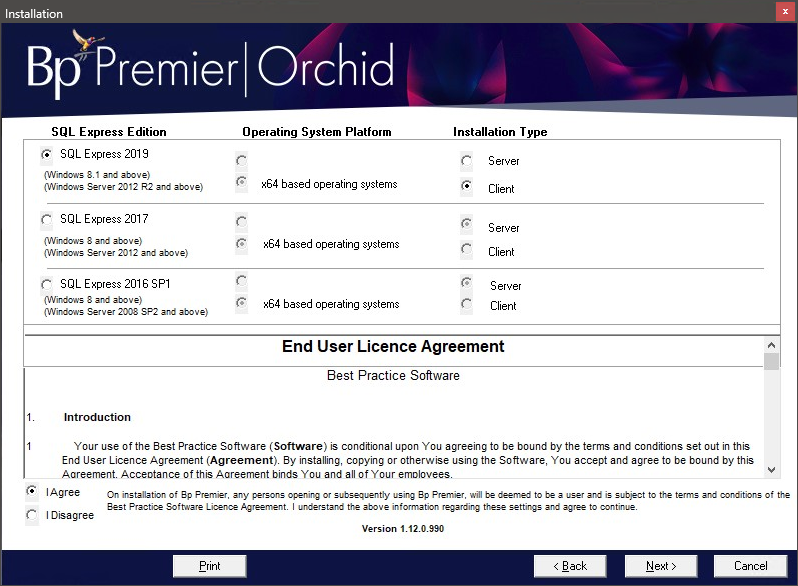The image size is (798, 586).
Task: Click the licence agreement scroll down arrow
Action: coord(772,470)
